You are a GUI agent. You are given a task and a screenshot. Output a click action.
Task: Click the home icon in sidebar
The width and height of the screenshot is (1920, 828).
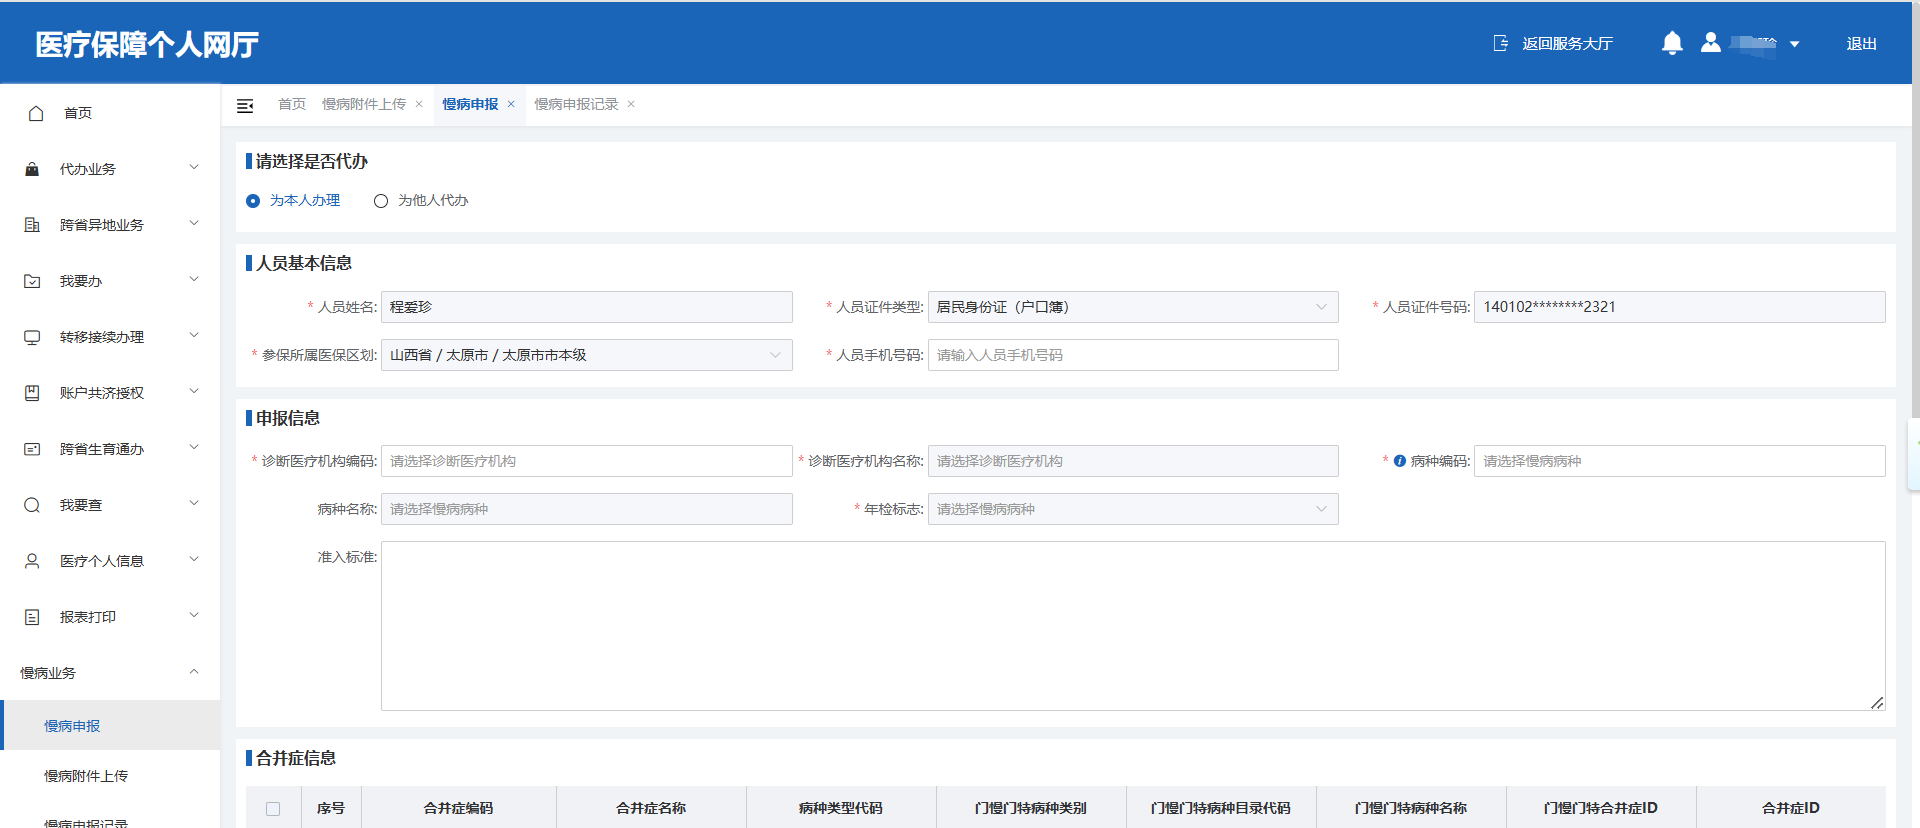(x=36, y=113)
